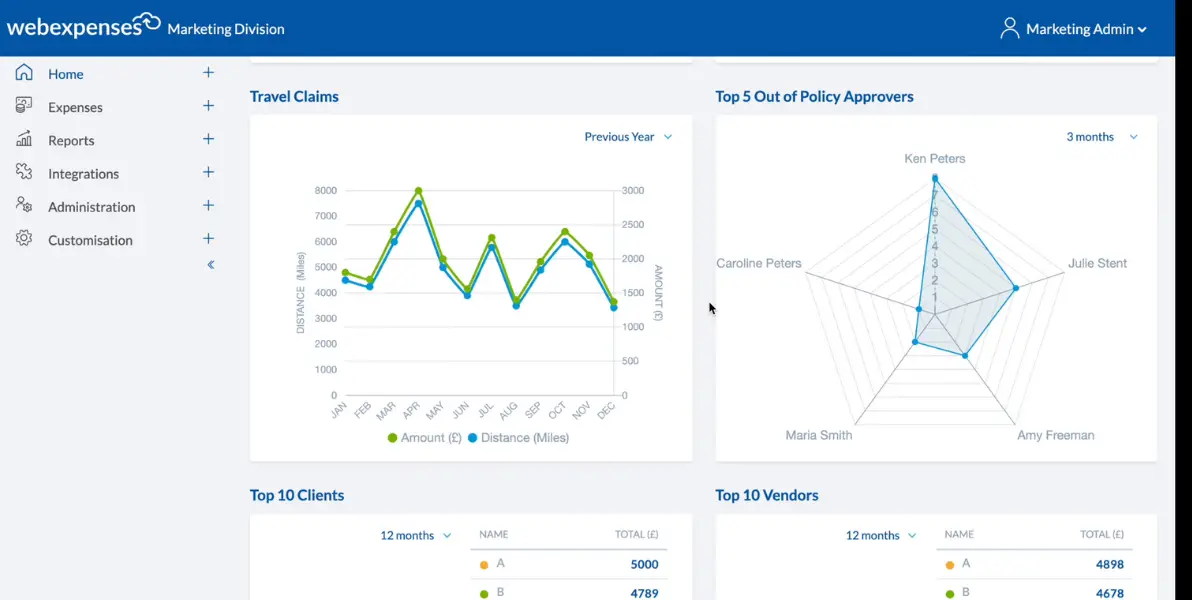The image size is (1200, 600).
Task: Open the 3 months period dropdown
Action: point(1101,137)
